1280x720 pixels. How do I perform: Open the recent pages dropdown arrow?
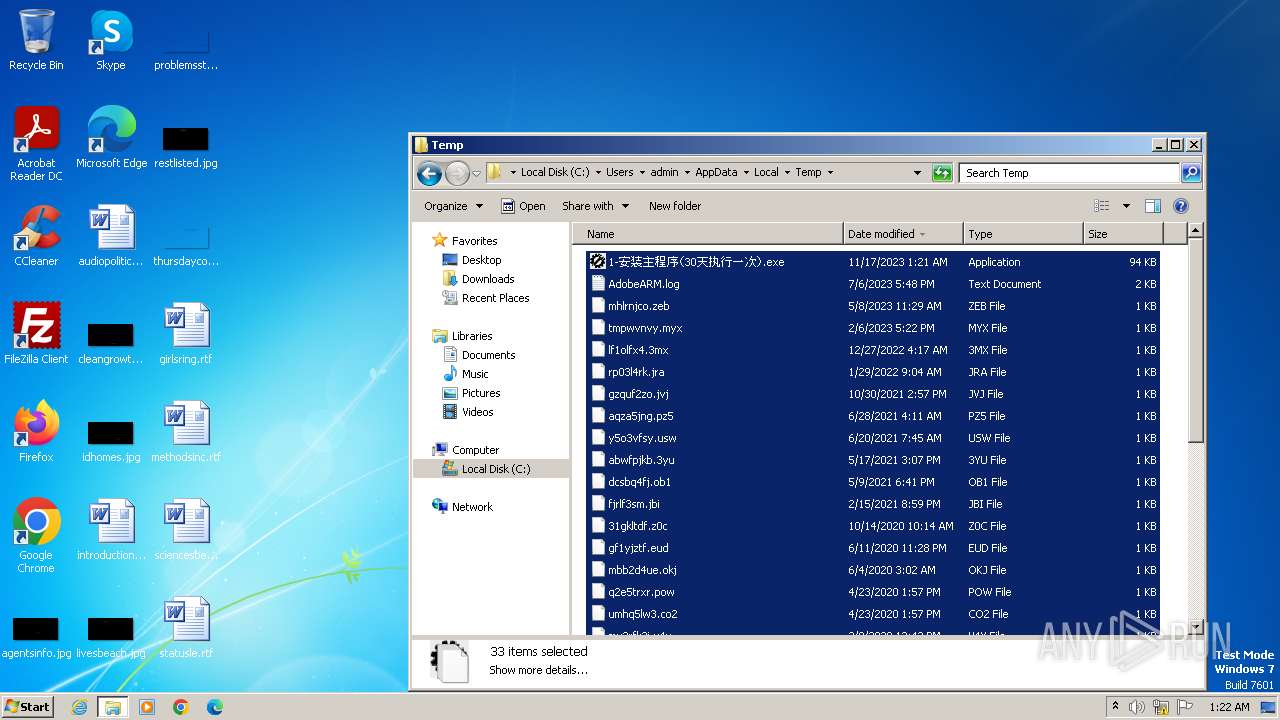(477, 173)
